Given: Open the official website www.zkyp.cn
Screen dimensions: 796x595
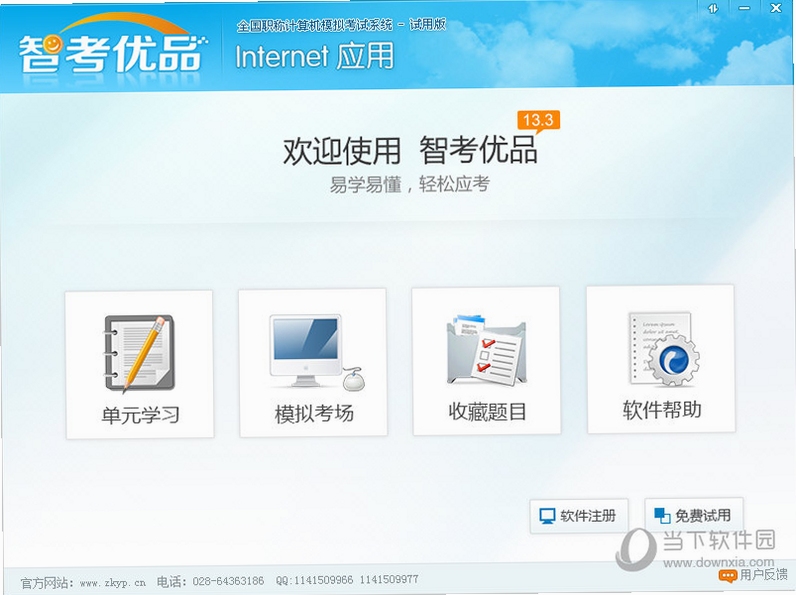Looking at the screenshot, I should point(113,582).
